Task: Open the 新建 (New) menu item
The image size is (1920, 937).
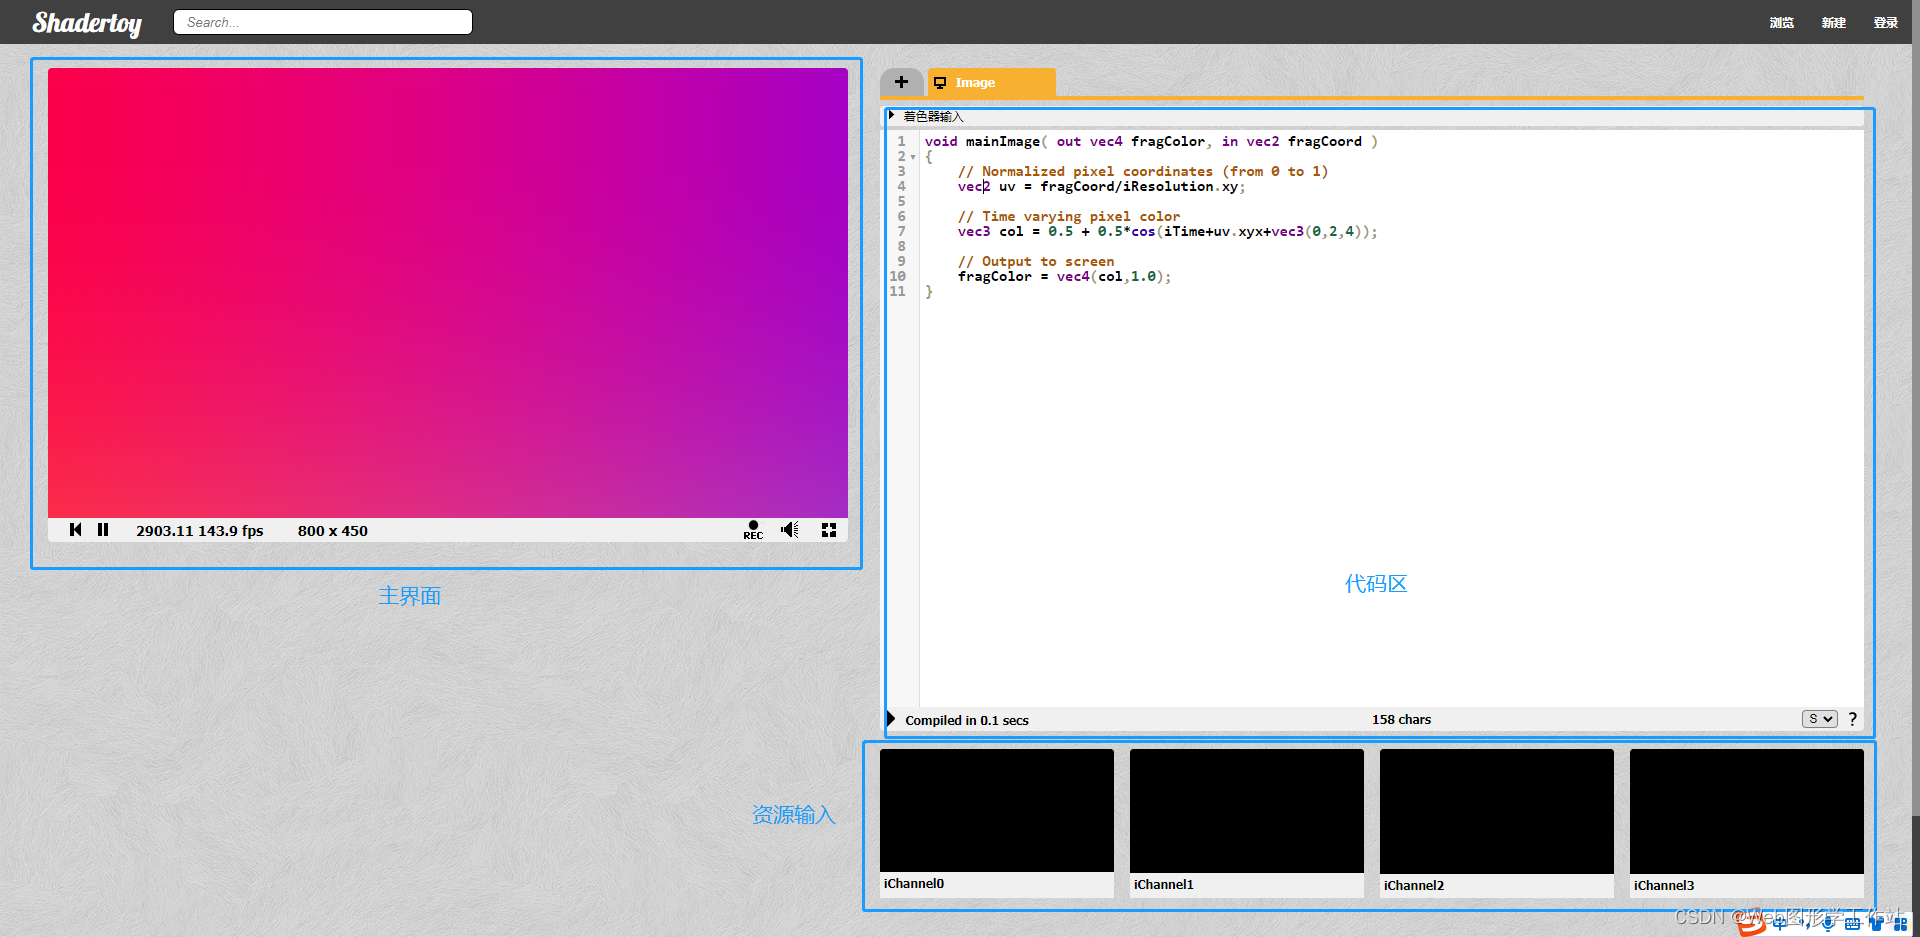Action: tap(1833, 22)
